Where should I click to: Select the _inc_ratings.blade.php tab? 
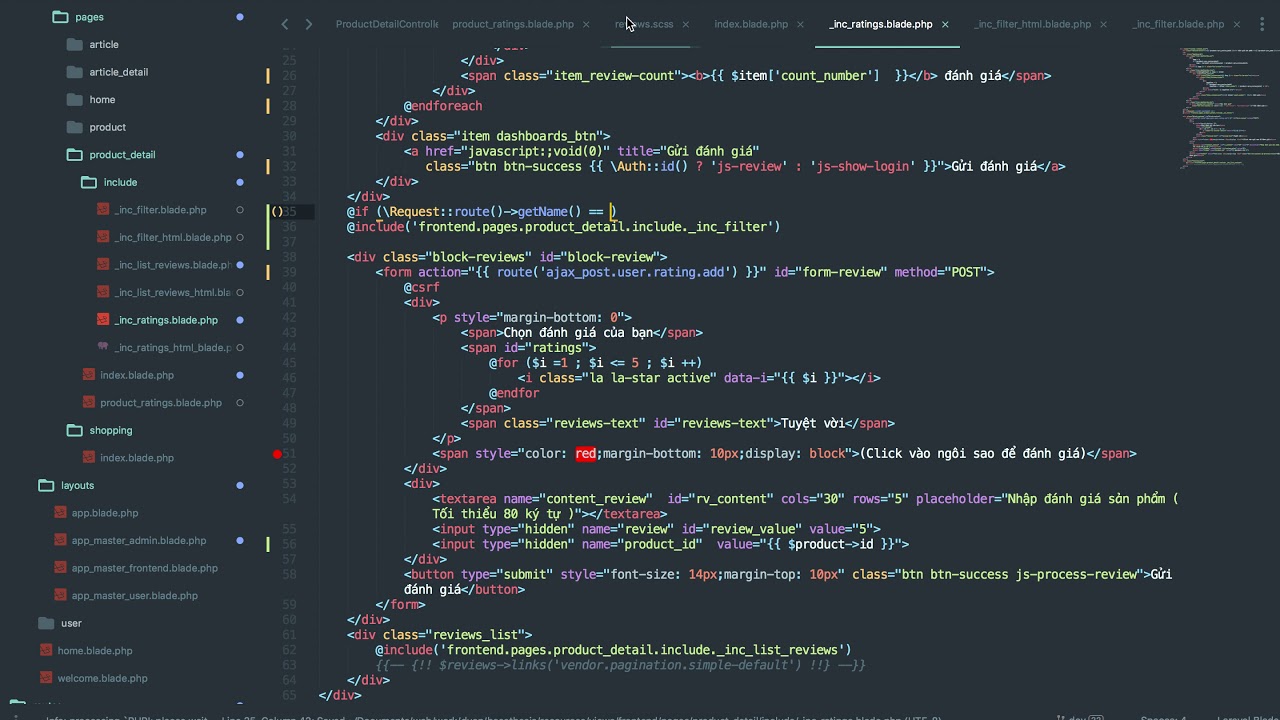[881, 24]
